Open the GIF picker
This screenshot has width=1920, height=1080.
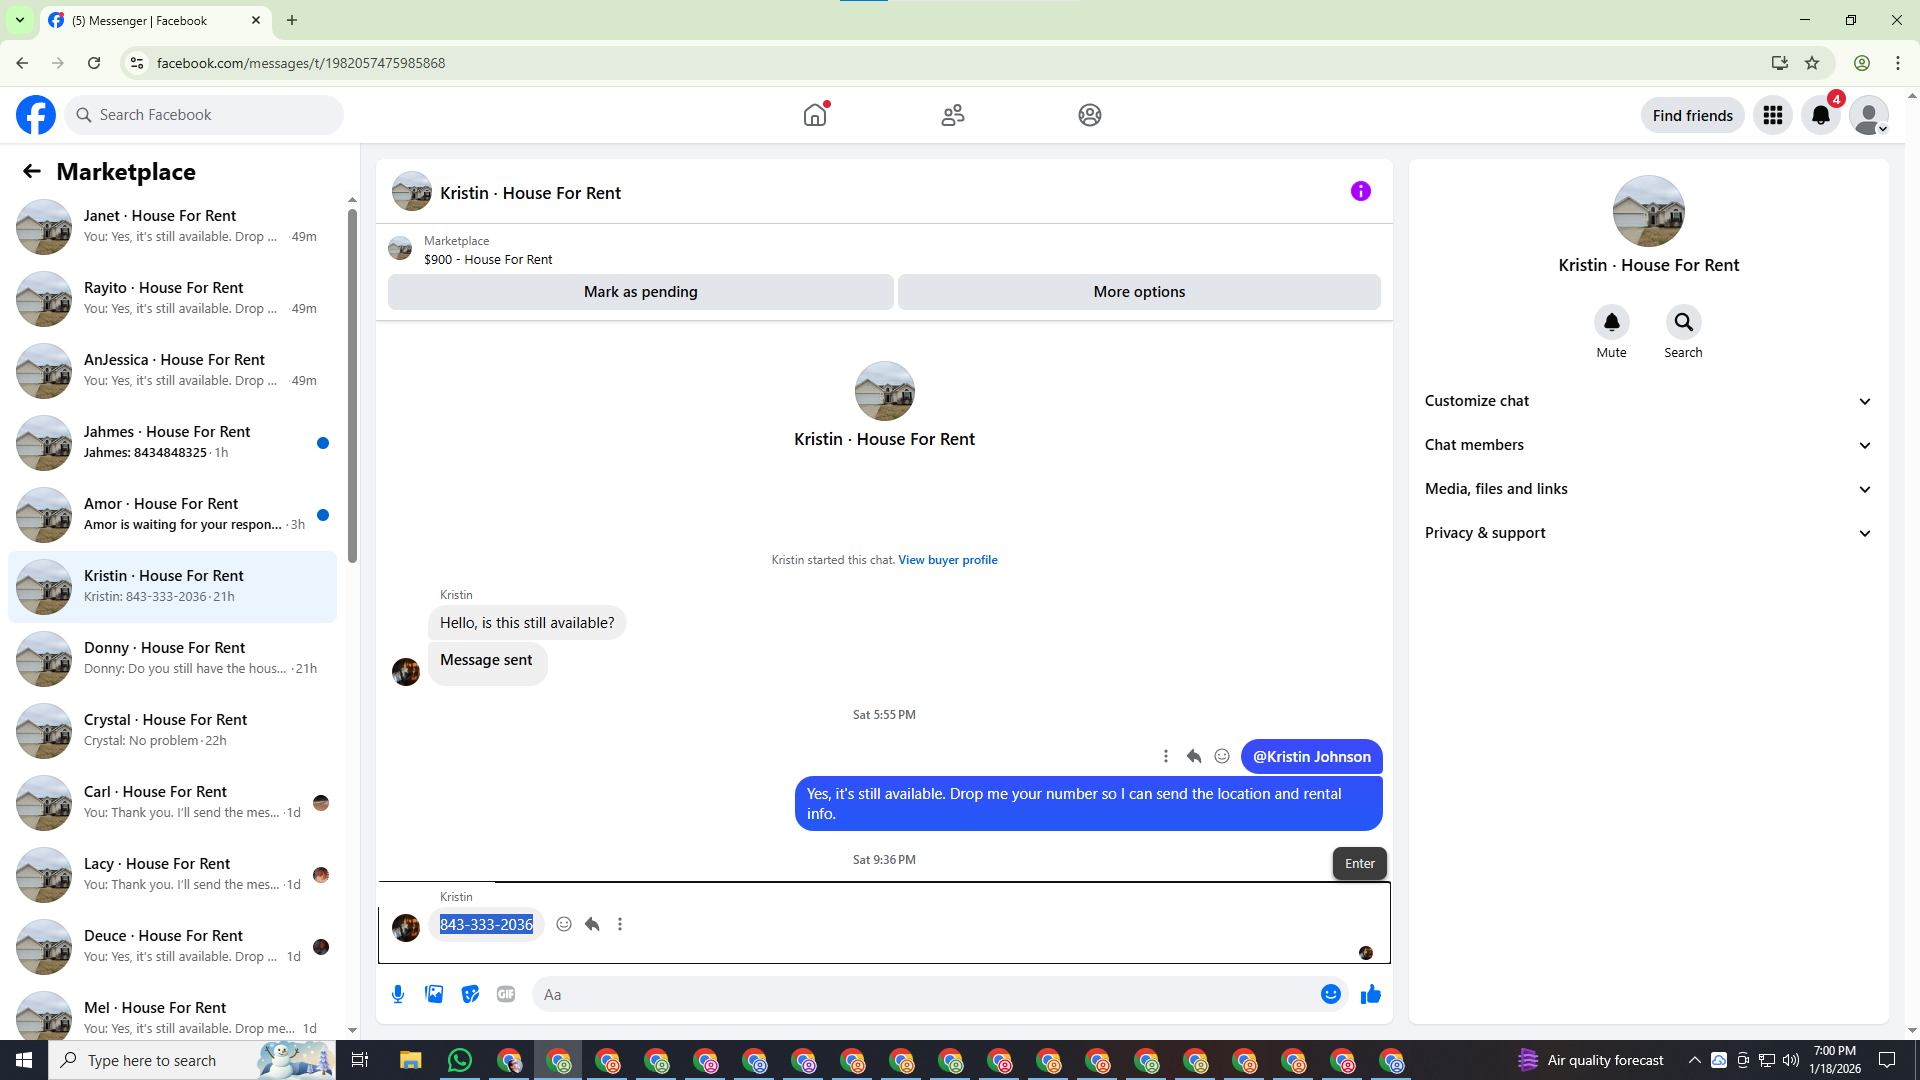coord(506,994)
